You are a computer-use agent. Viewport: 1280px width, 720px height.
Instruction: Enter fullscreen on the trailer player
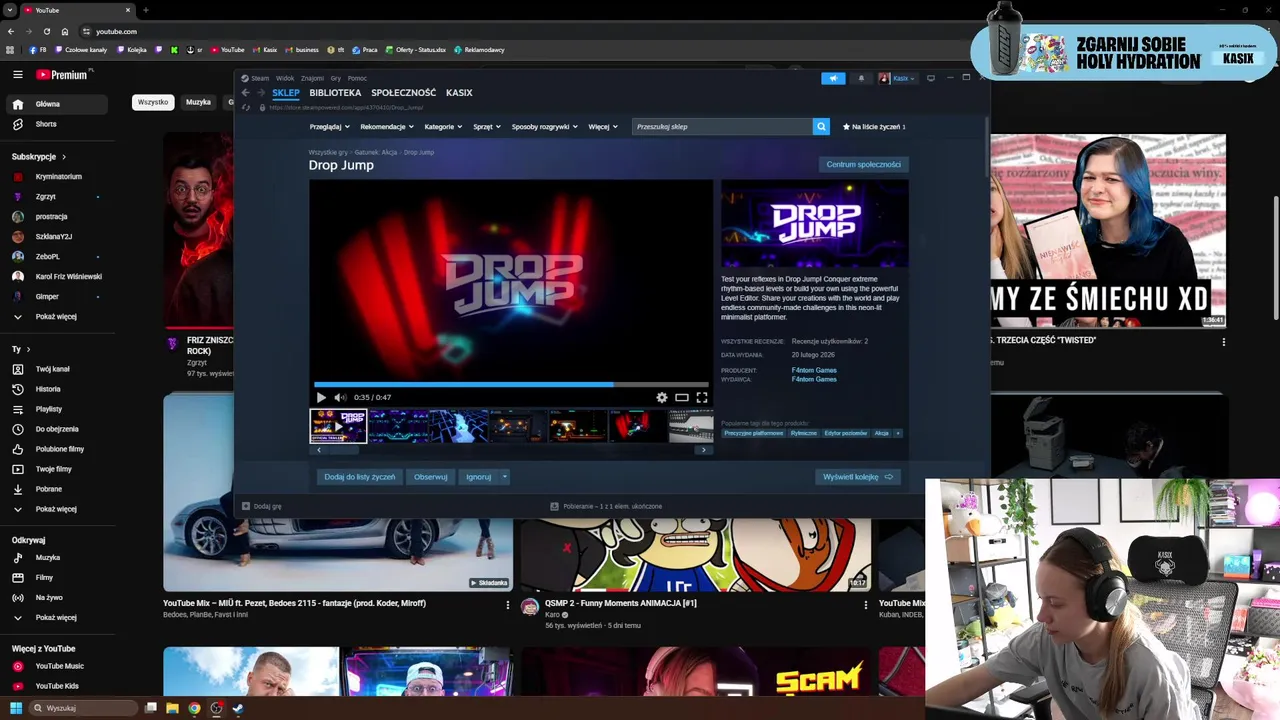701,397
